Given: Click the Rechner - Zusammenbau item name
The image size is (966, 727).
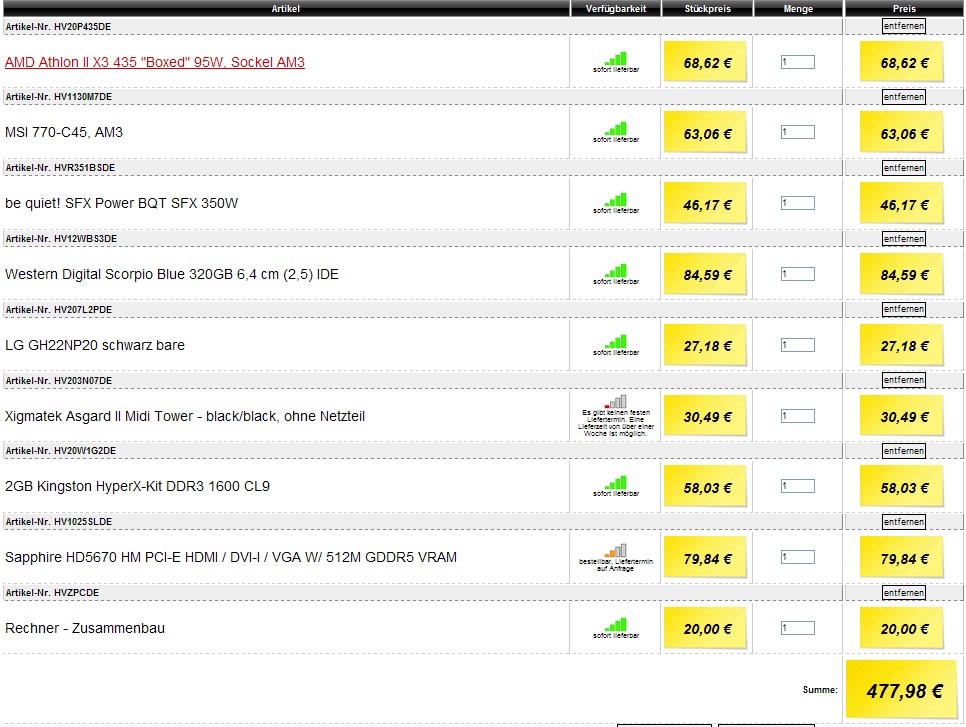Looking at the screenshot, I should click(x=85, y=628).
